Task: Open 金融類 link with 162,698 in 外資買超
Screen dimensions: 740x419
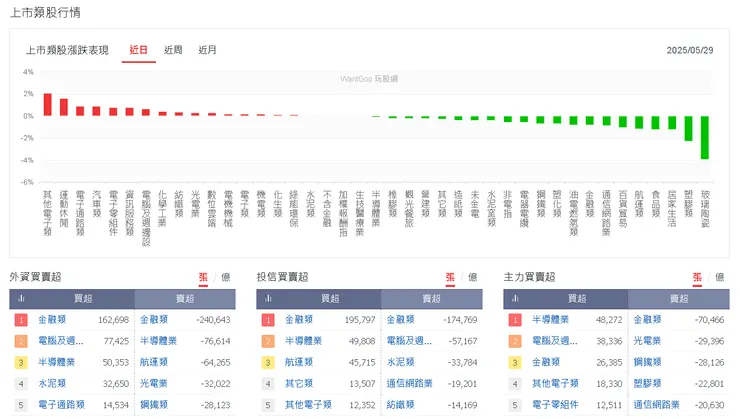Action: click(x=52, y=319)
